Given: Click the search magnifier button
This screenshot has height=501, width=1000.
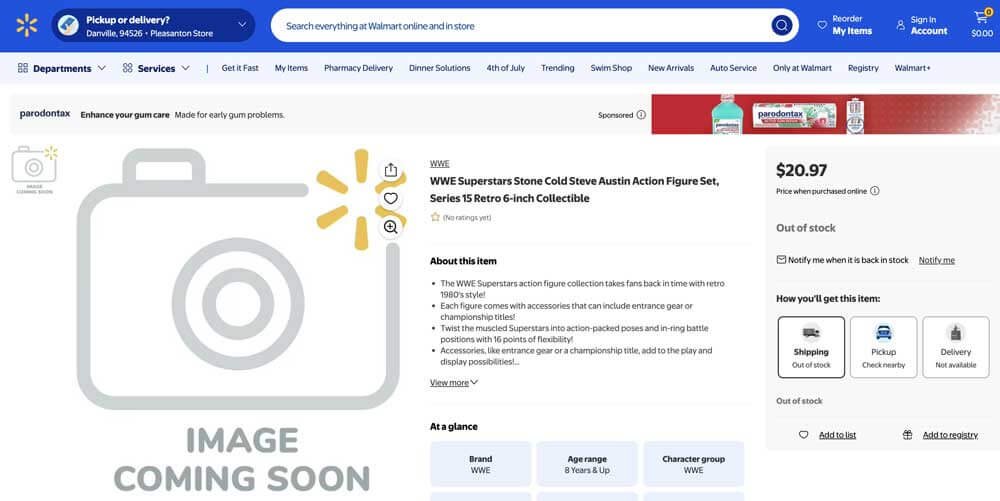Looking at the screenshot, I should (781, 26).
